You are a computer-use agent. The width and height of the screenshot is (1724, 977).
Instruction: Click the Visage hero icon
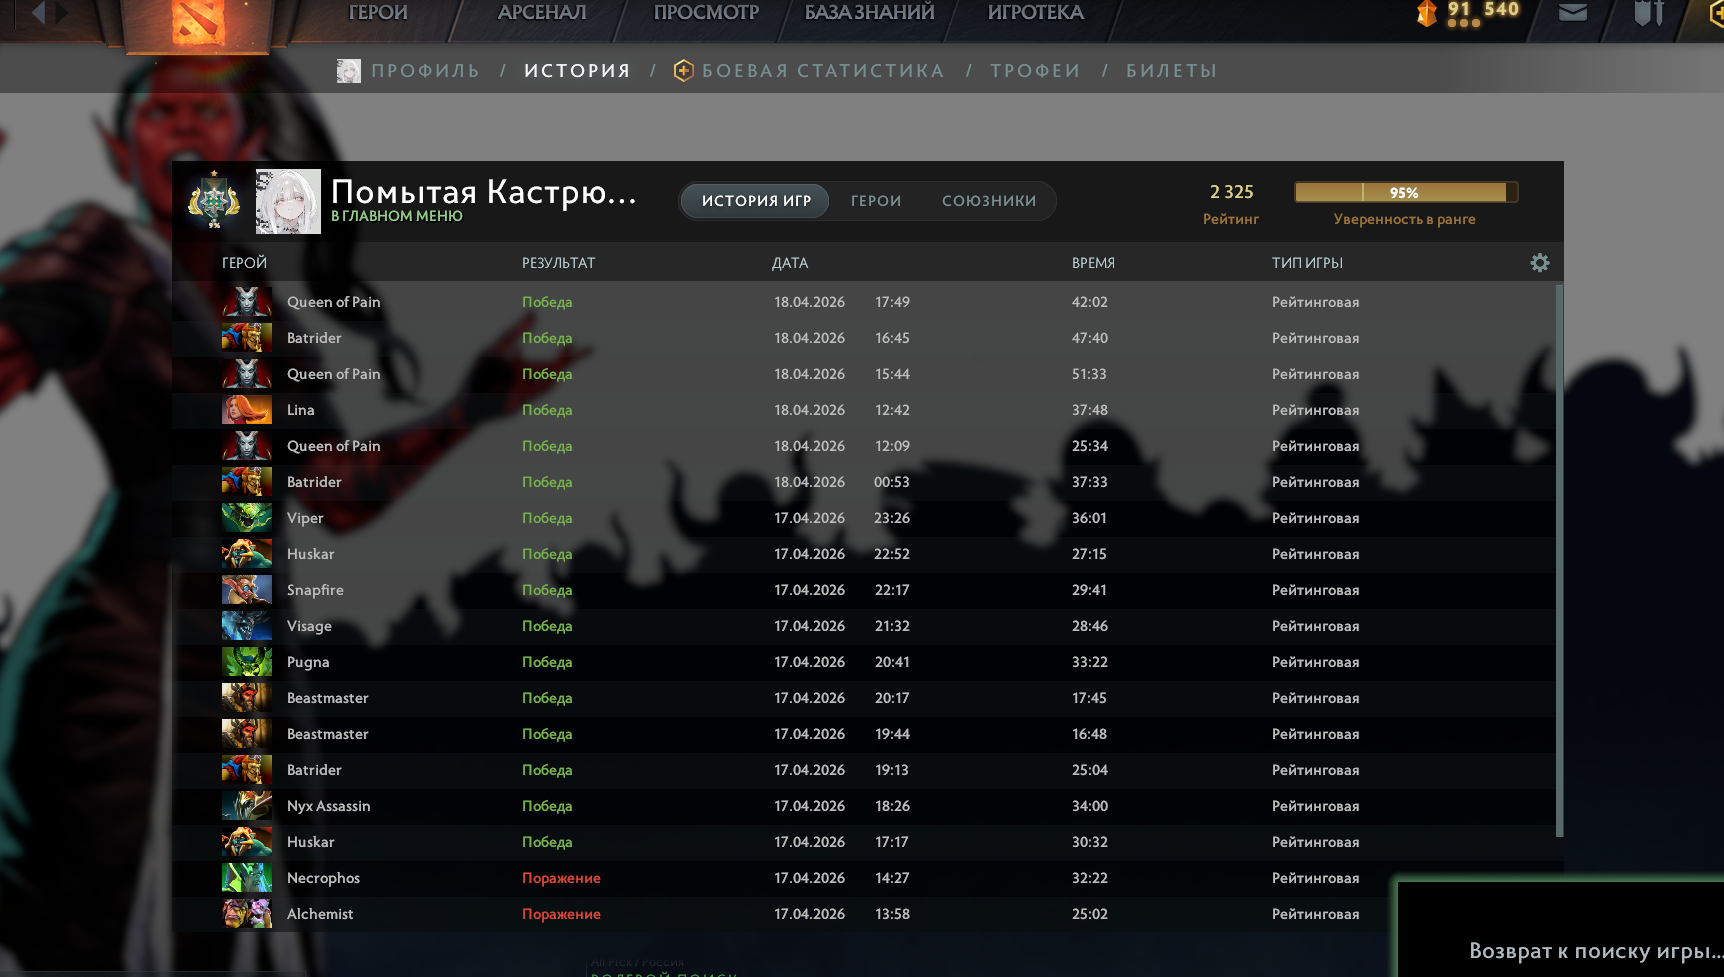pyautogui.click(x=247, y=626)
